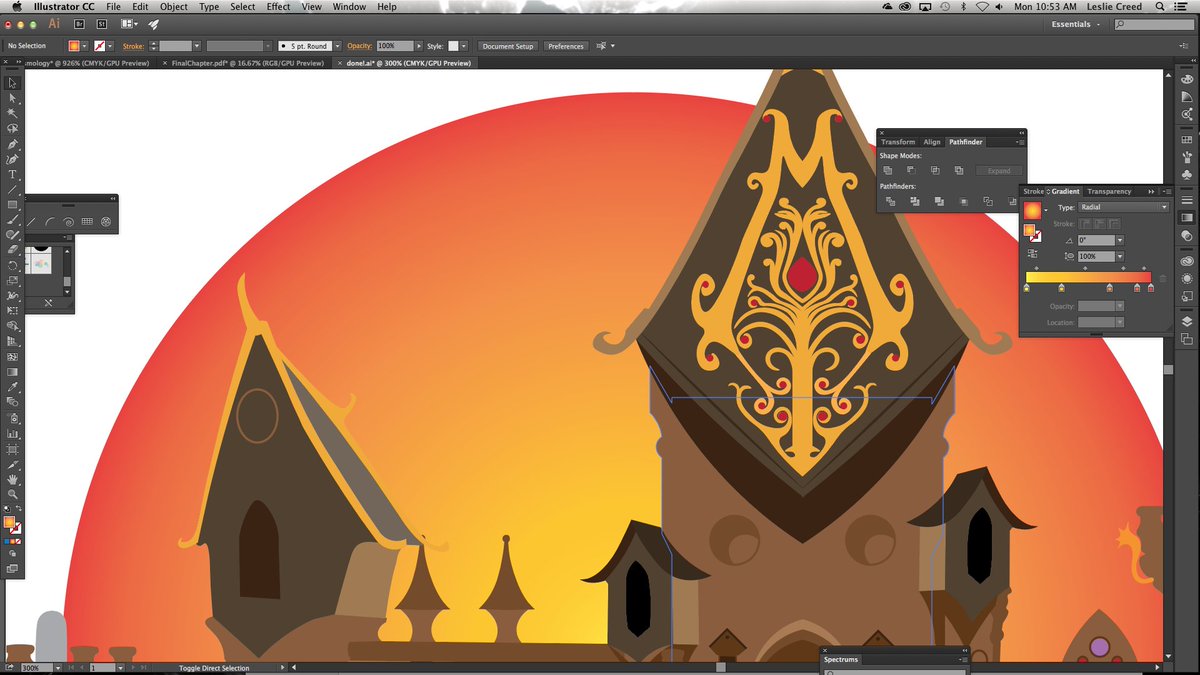
Task: Click the Merge pathfinder icon
Action: [938, 201]
